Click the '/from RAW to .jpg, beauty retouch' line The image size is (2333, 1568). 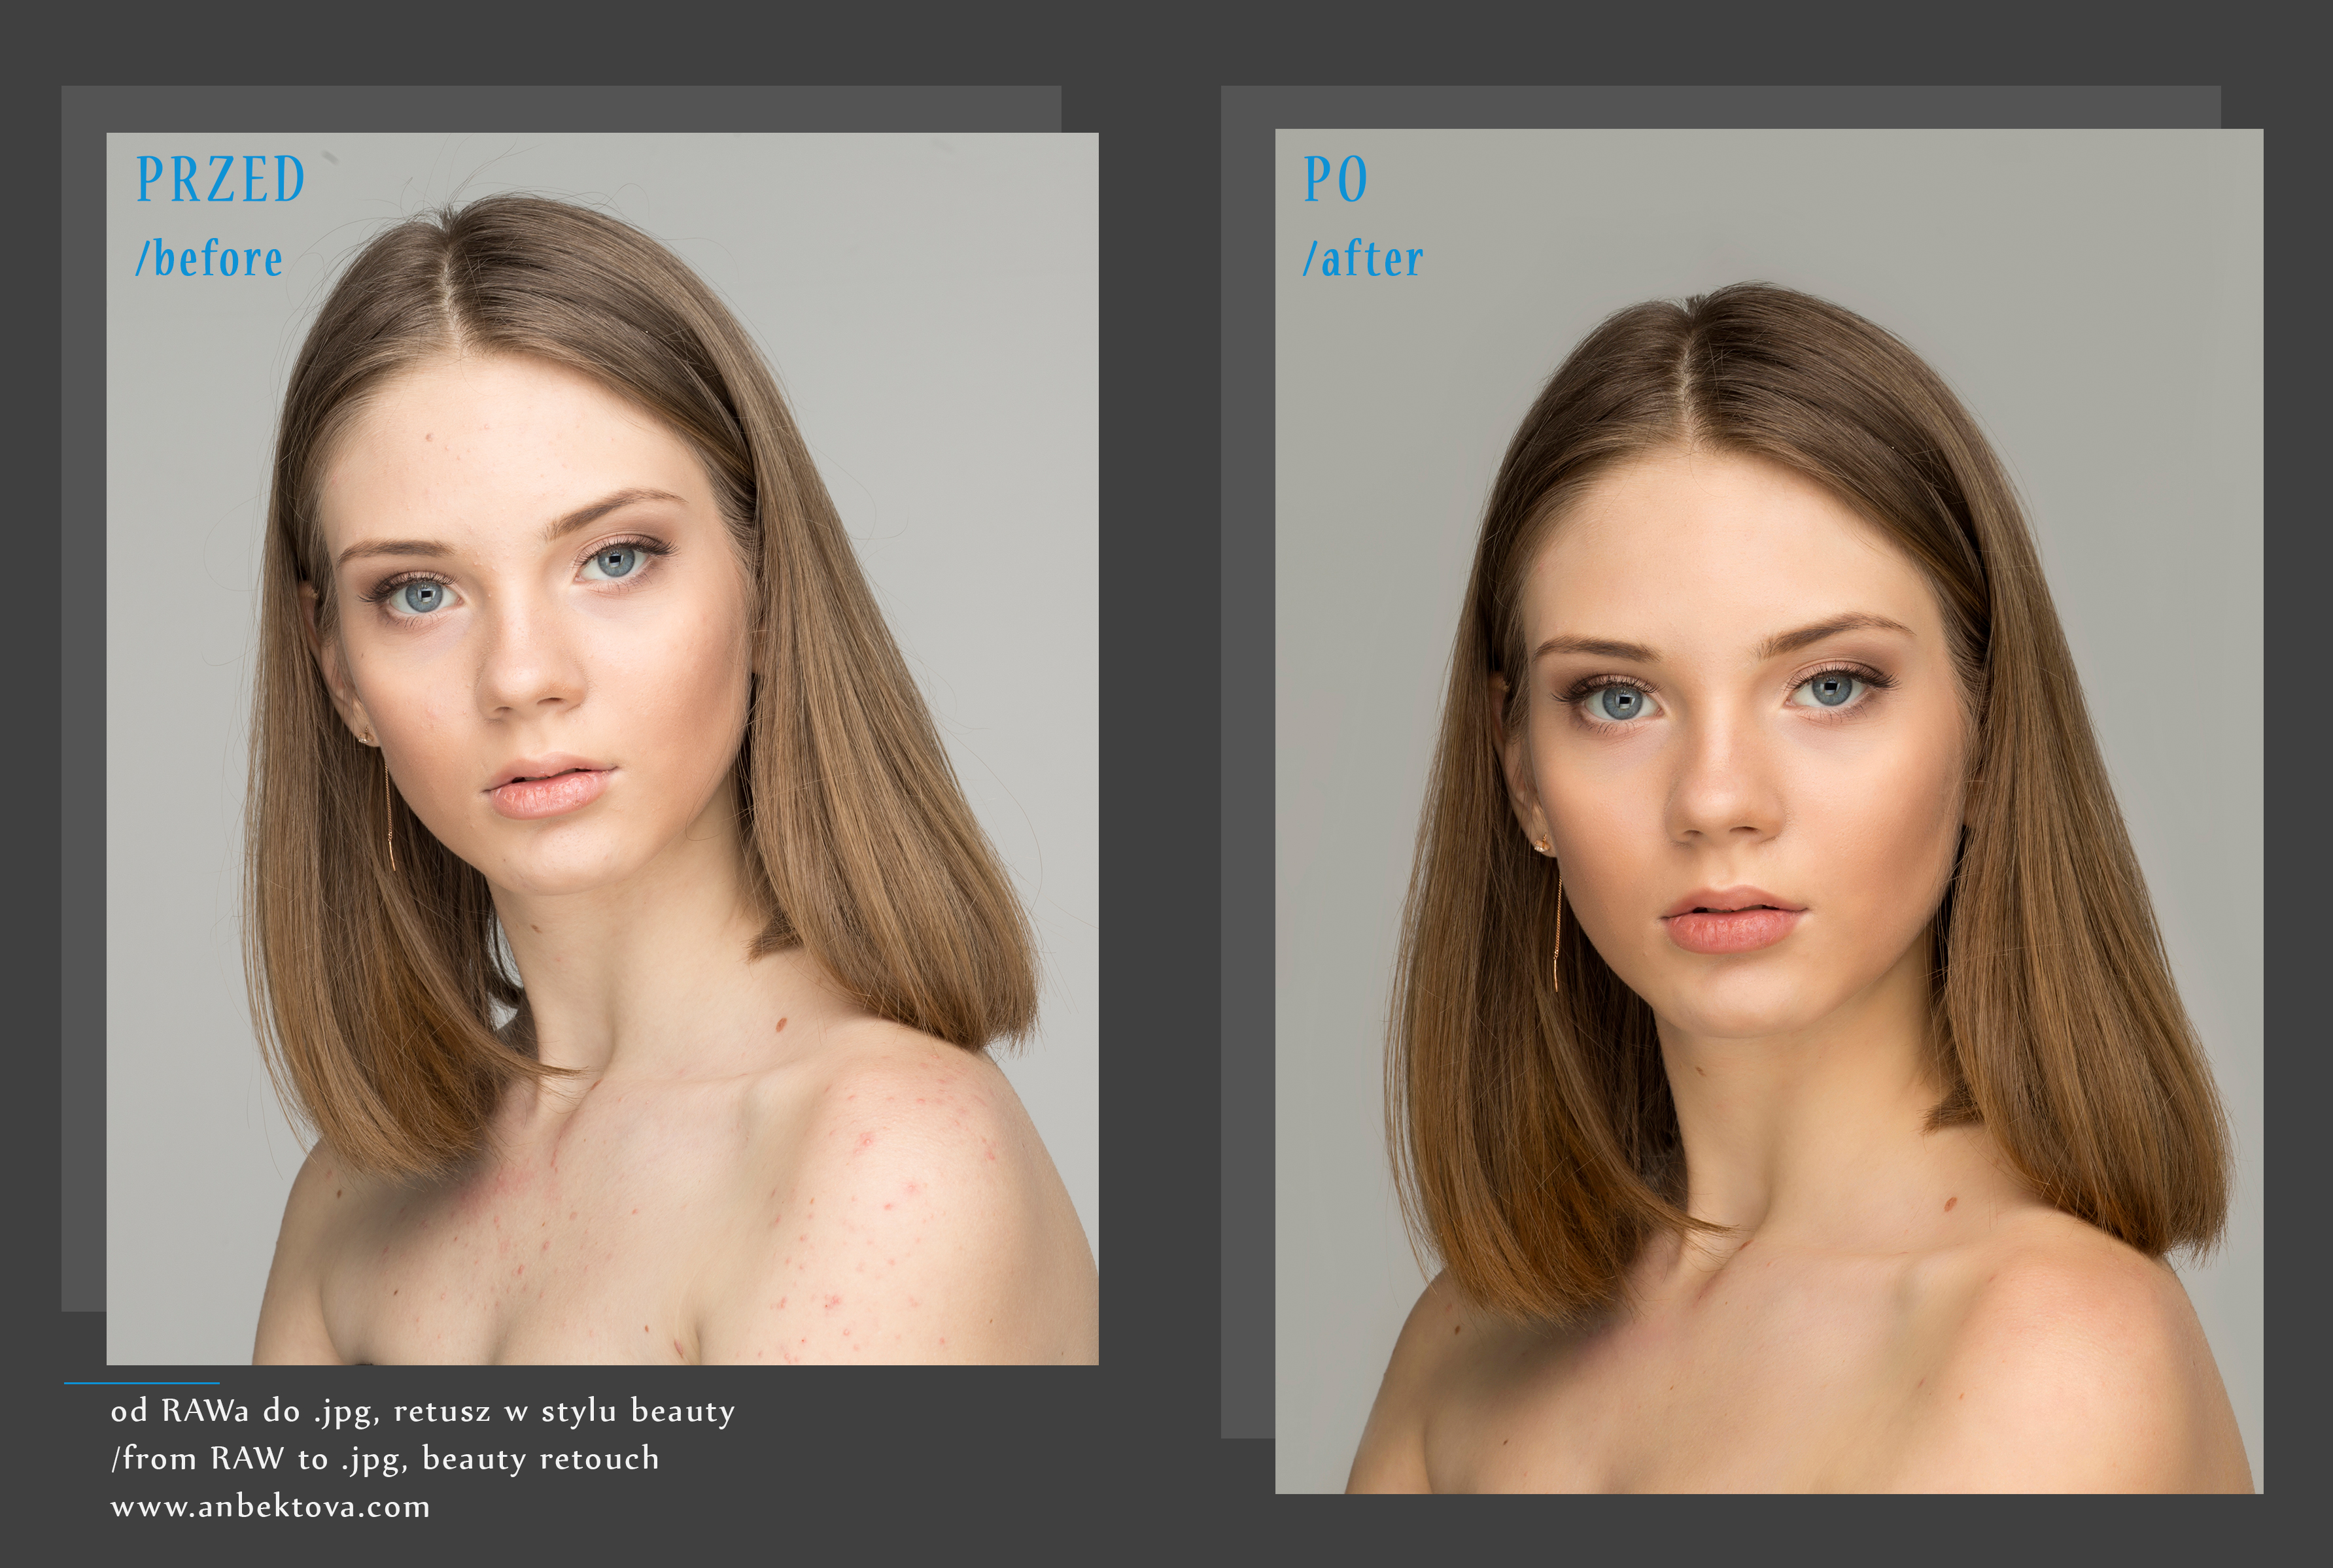coord(385,1459)
